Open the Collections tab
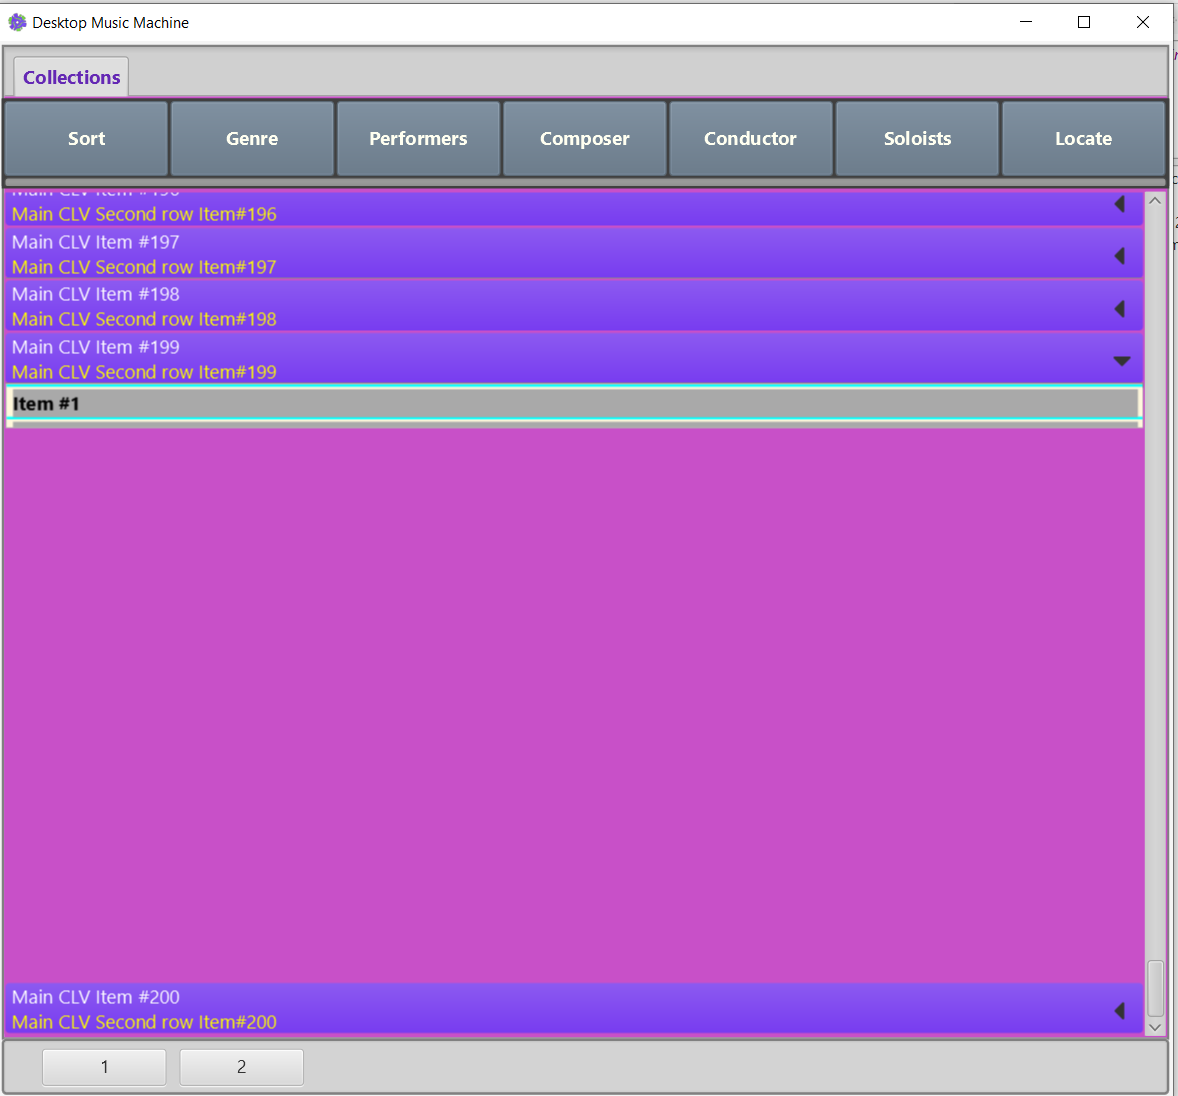The image size is (1178, 1096). (x=71, y=77)
